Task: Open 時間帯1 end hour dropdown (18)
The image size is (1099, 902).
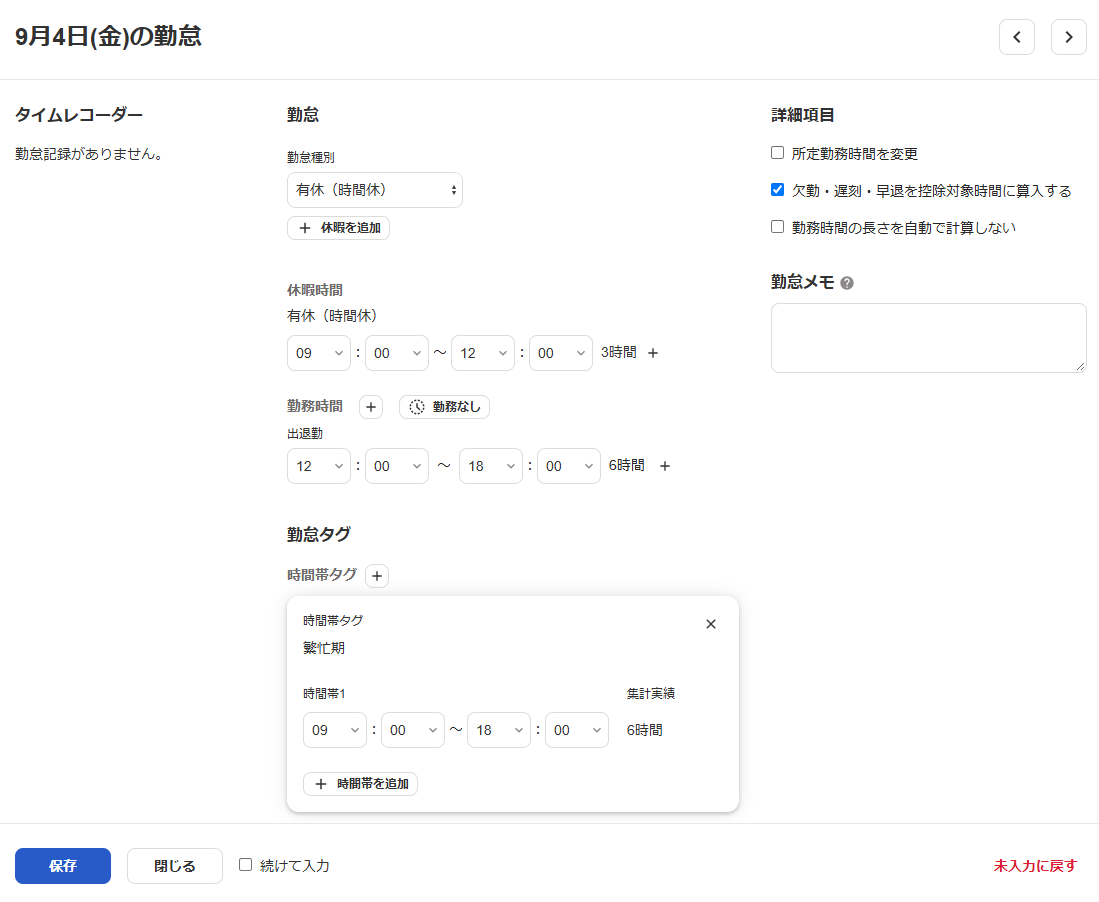Action: pyautogui.click(x=499, y=730)
